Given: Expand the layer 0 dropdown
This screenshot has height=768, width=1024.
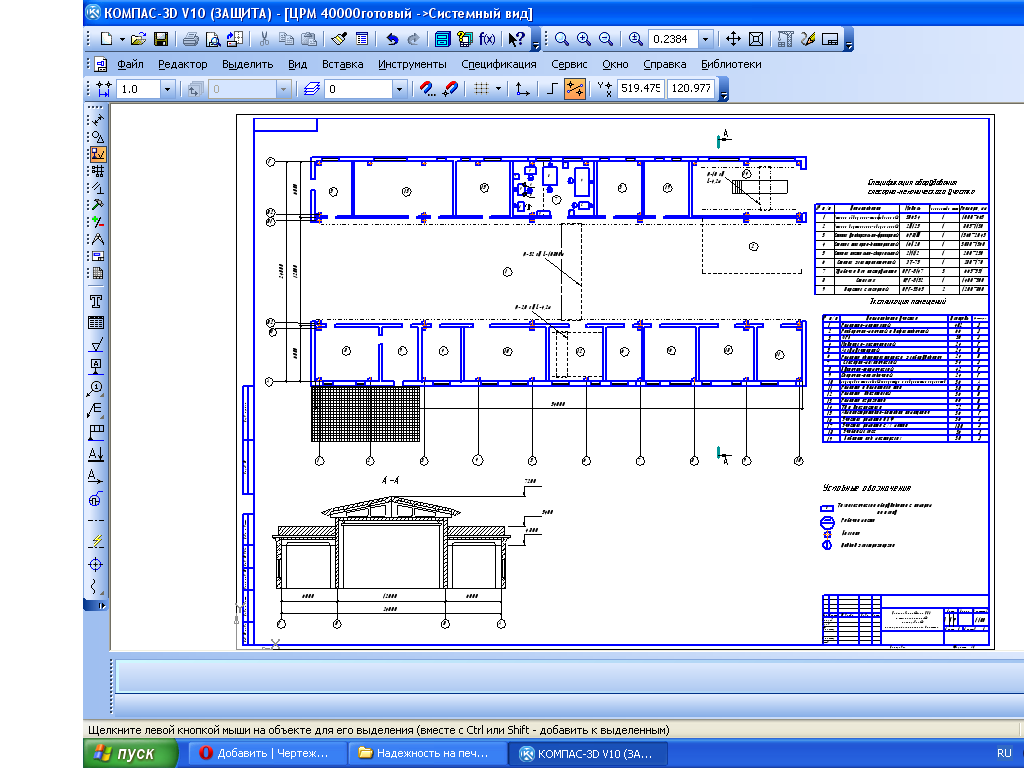Looking at the screenshot, I should click(400, 89).
